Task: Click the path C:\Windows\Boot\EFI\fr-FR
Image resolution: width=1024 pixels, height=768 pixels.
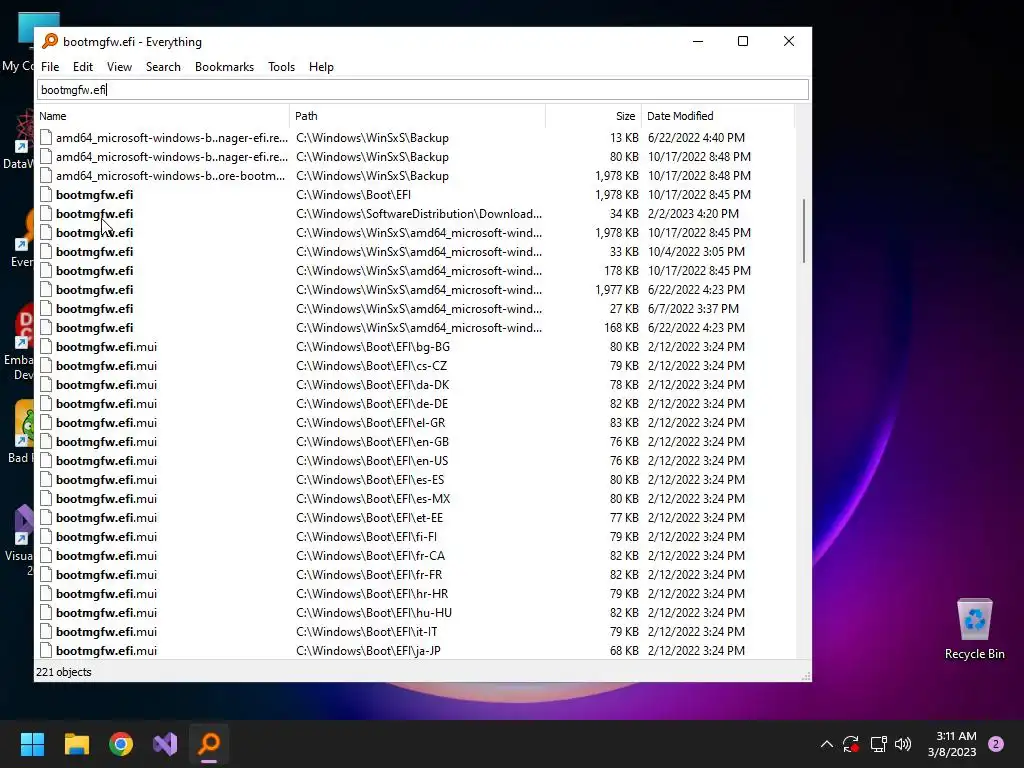Action: pos(369,575)
